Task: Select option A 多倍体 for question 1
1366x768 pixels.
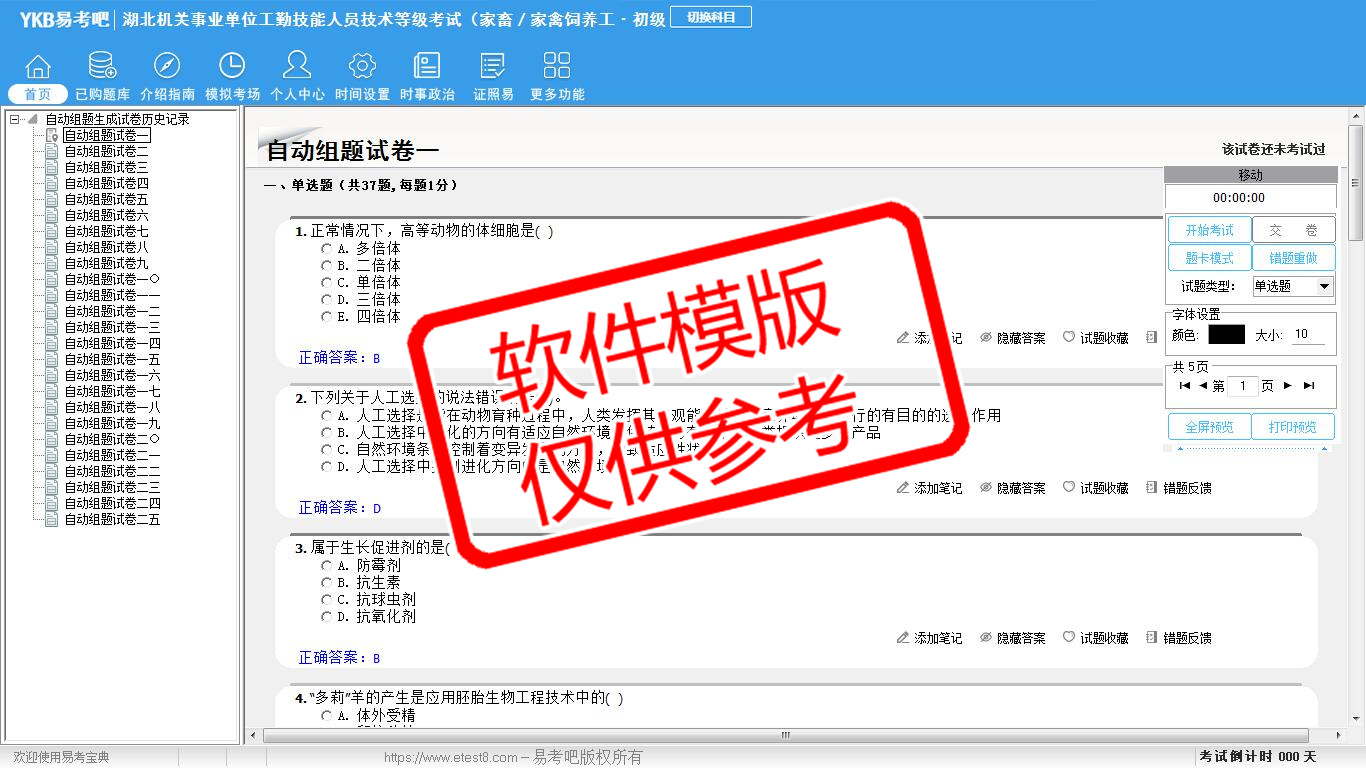Action: tap(326, 249)
